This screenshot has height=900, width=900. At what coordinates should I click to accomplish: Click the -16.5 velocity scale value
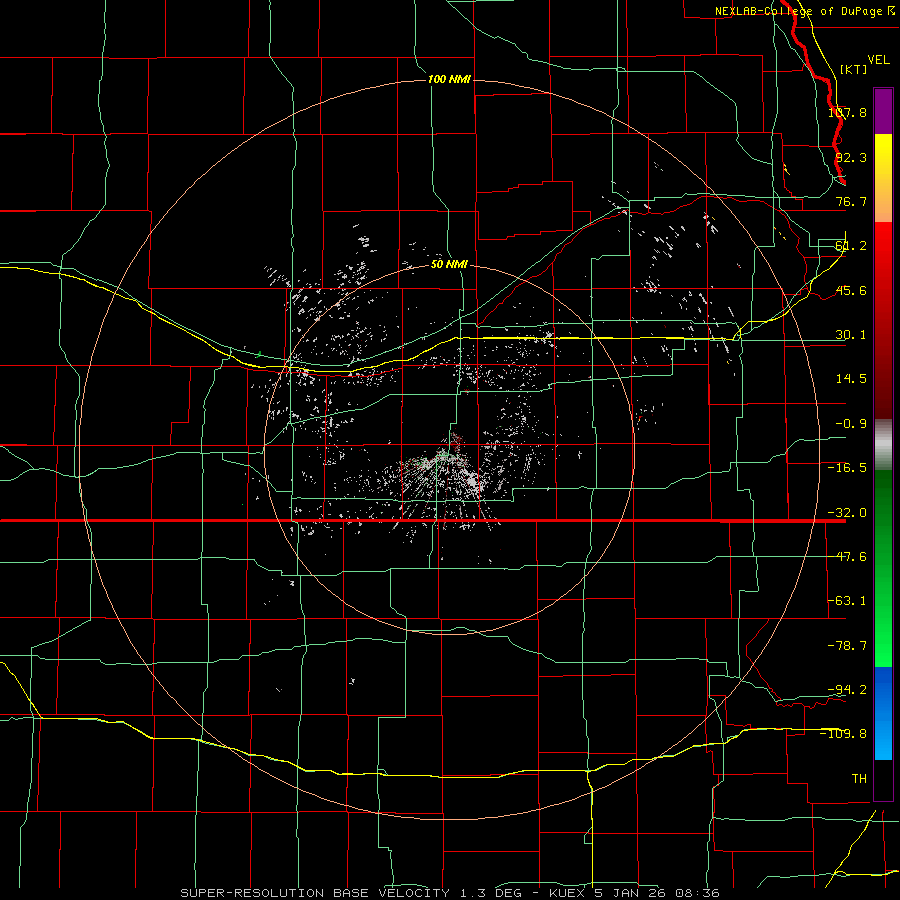click(847, 468)
